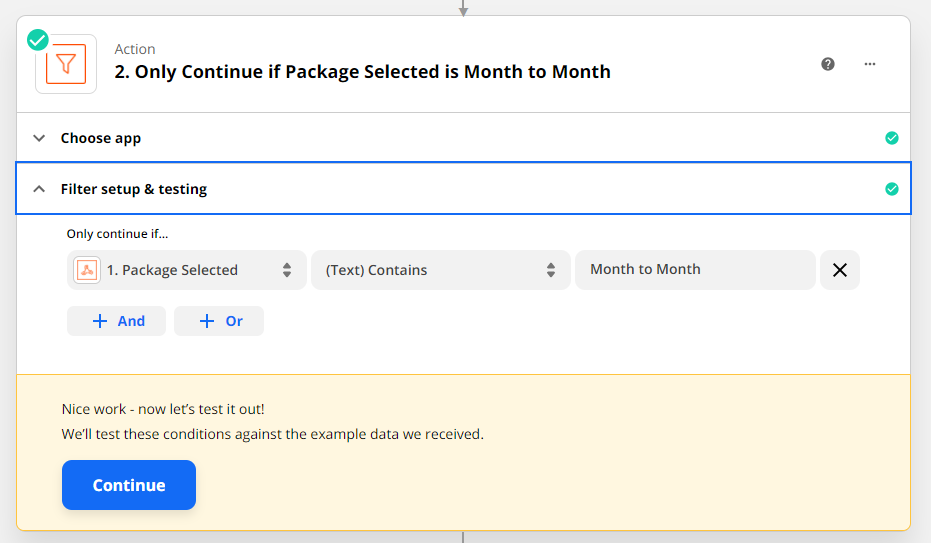This screenshot has height=543, width=931.
Task: Open the three-dot step options menu
Action: click(x=870, y=64)
